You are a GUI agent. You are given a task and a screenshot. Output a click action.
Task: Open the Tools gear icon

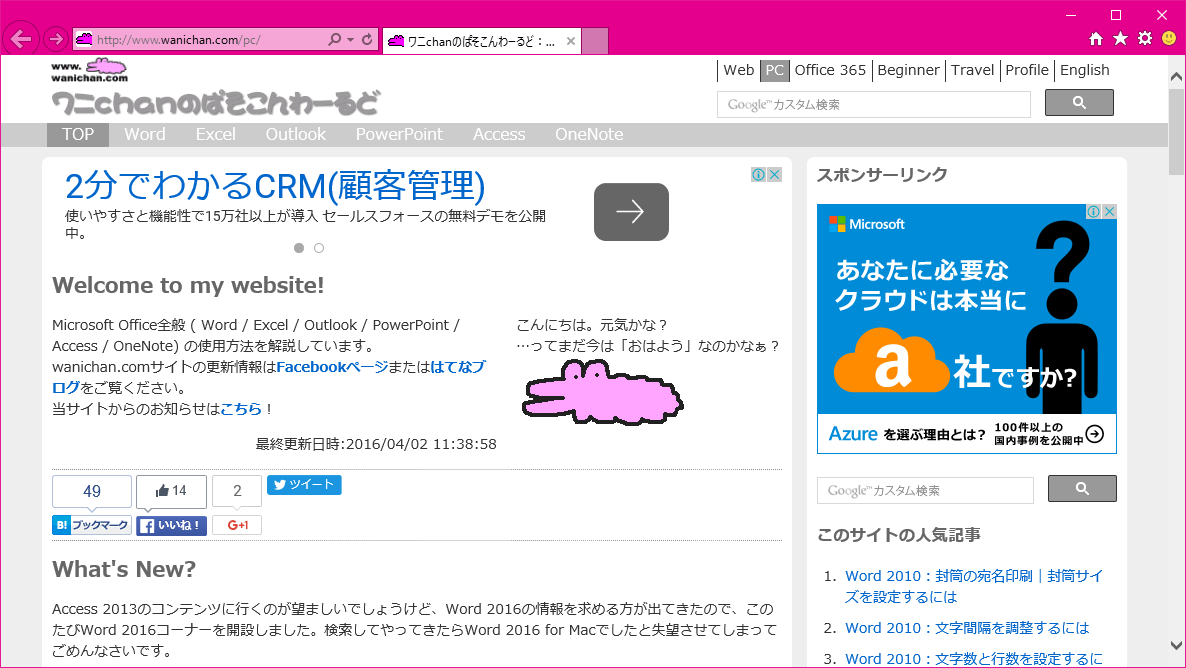[x=1145, y=39]
